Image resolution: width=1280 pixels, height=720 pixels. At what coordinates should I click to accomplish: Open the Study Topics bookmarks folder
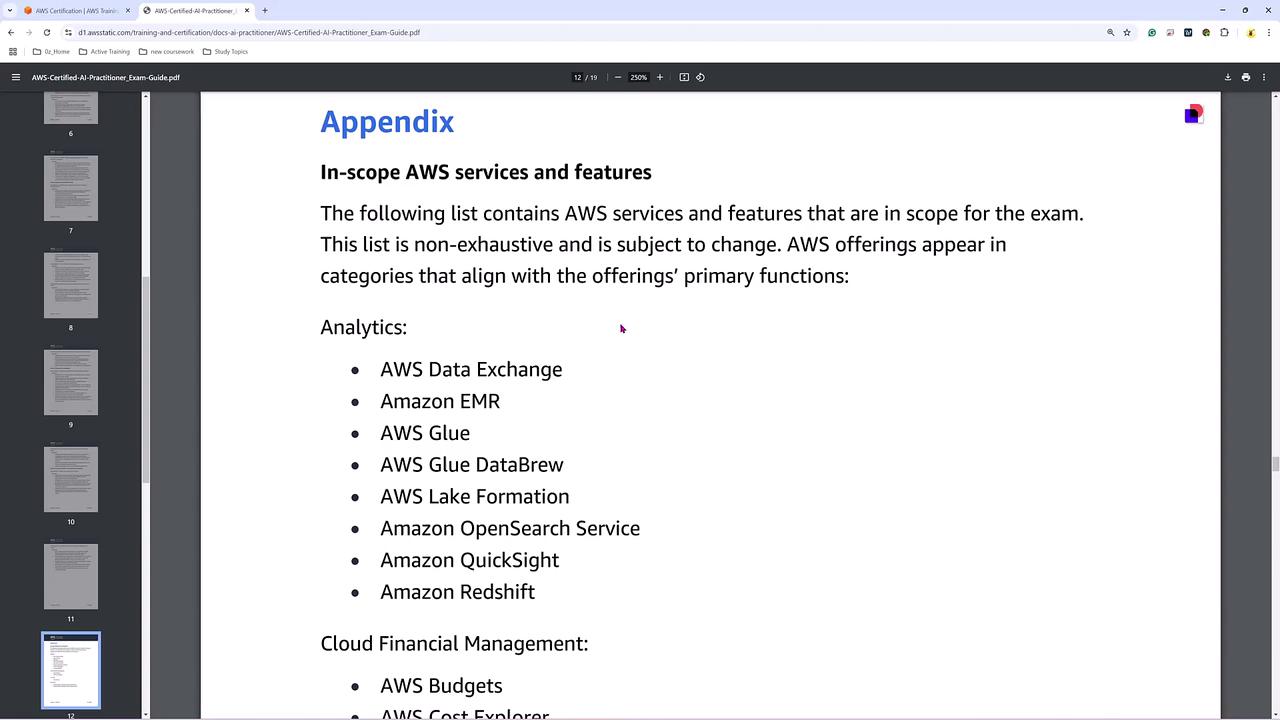pyautogui.click(x=225, y=51)
